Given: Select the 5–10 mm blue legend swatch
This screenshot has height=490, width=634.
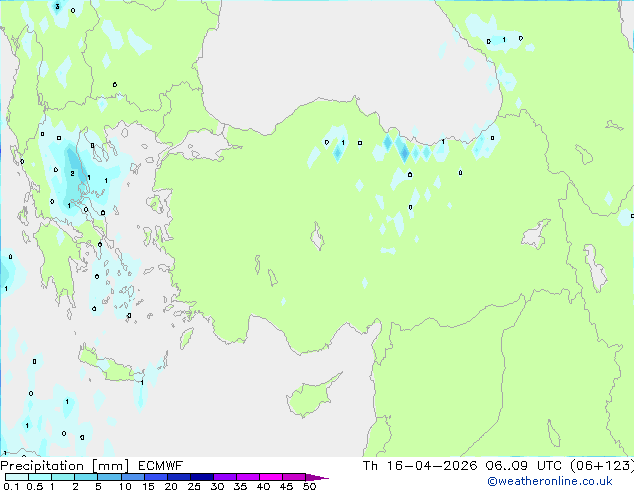Looking at the screenshot, I should pos(109,477).
